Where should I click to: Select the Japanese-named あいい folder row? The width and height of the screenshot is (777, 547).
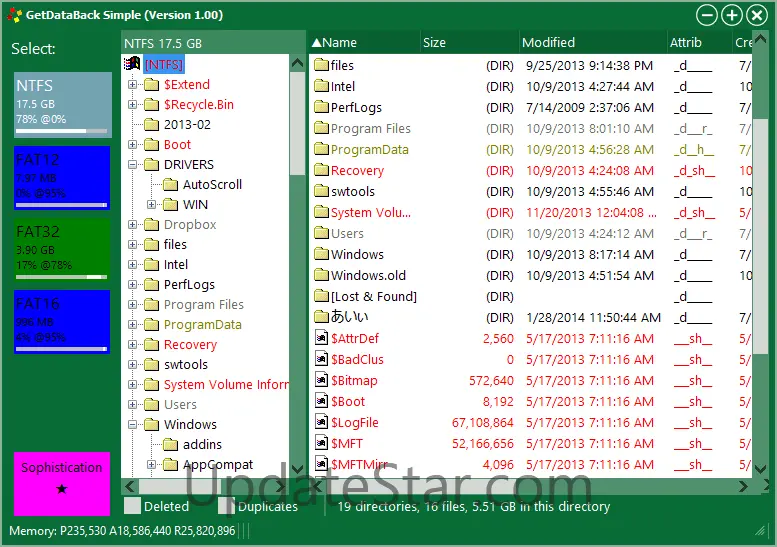point(530,317)
